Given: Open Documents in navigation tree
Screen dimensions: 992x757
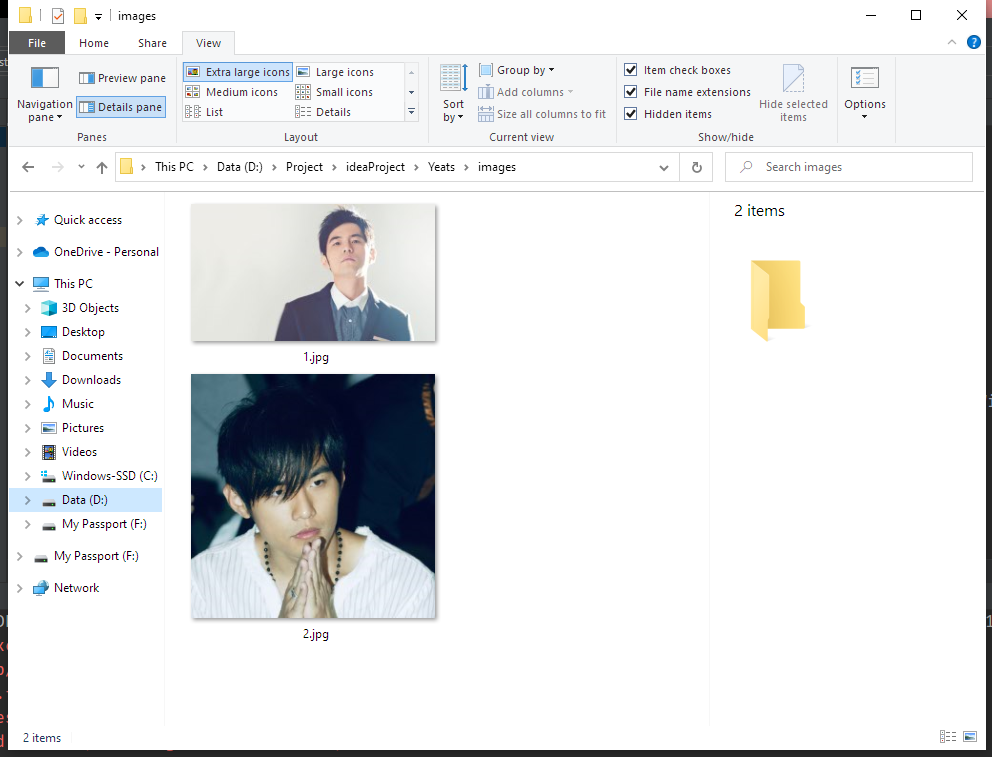Looking at the screenshot, I should (92, 356).
